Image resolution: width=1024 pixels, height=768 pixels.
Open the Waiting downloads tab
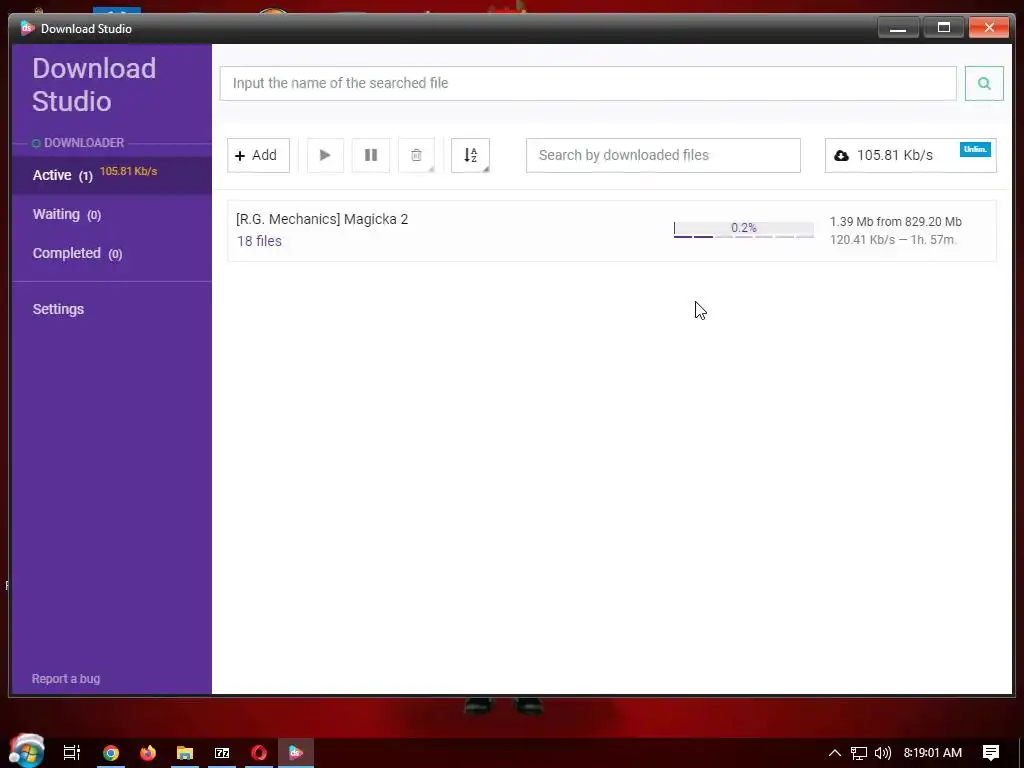112,214
